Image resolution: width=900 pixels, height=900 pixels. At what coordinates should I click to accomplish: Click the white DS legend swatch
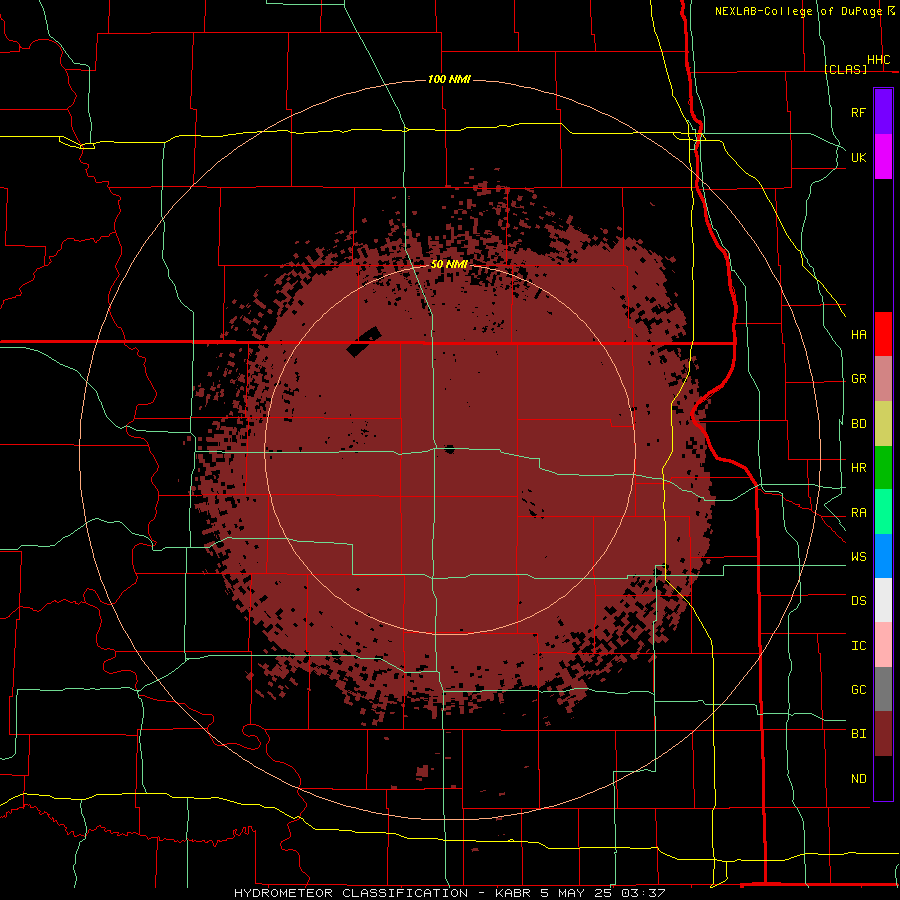[x=883, y=600]
